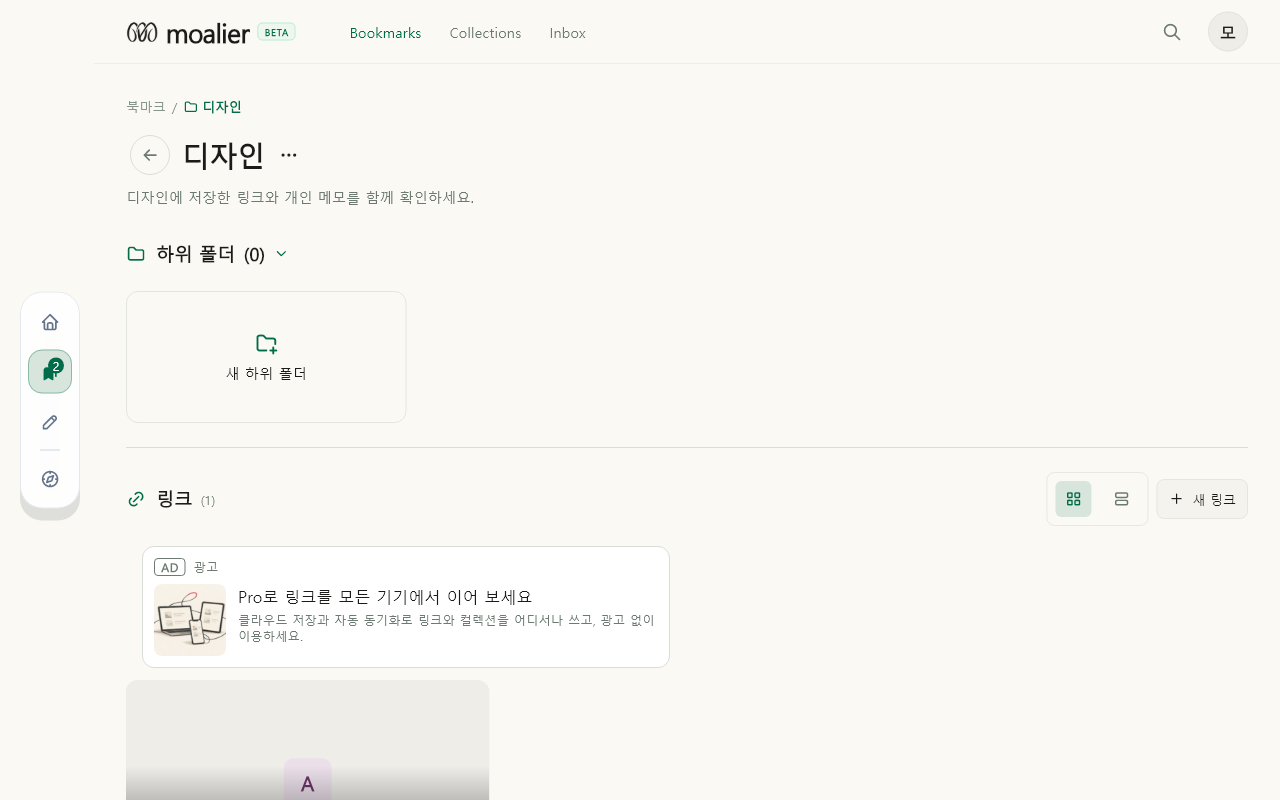Click the search magnifier icon
Viewport: 1280px width, 800px height.
pos(1172,32)
